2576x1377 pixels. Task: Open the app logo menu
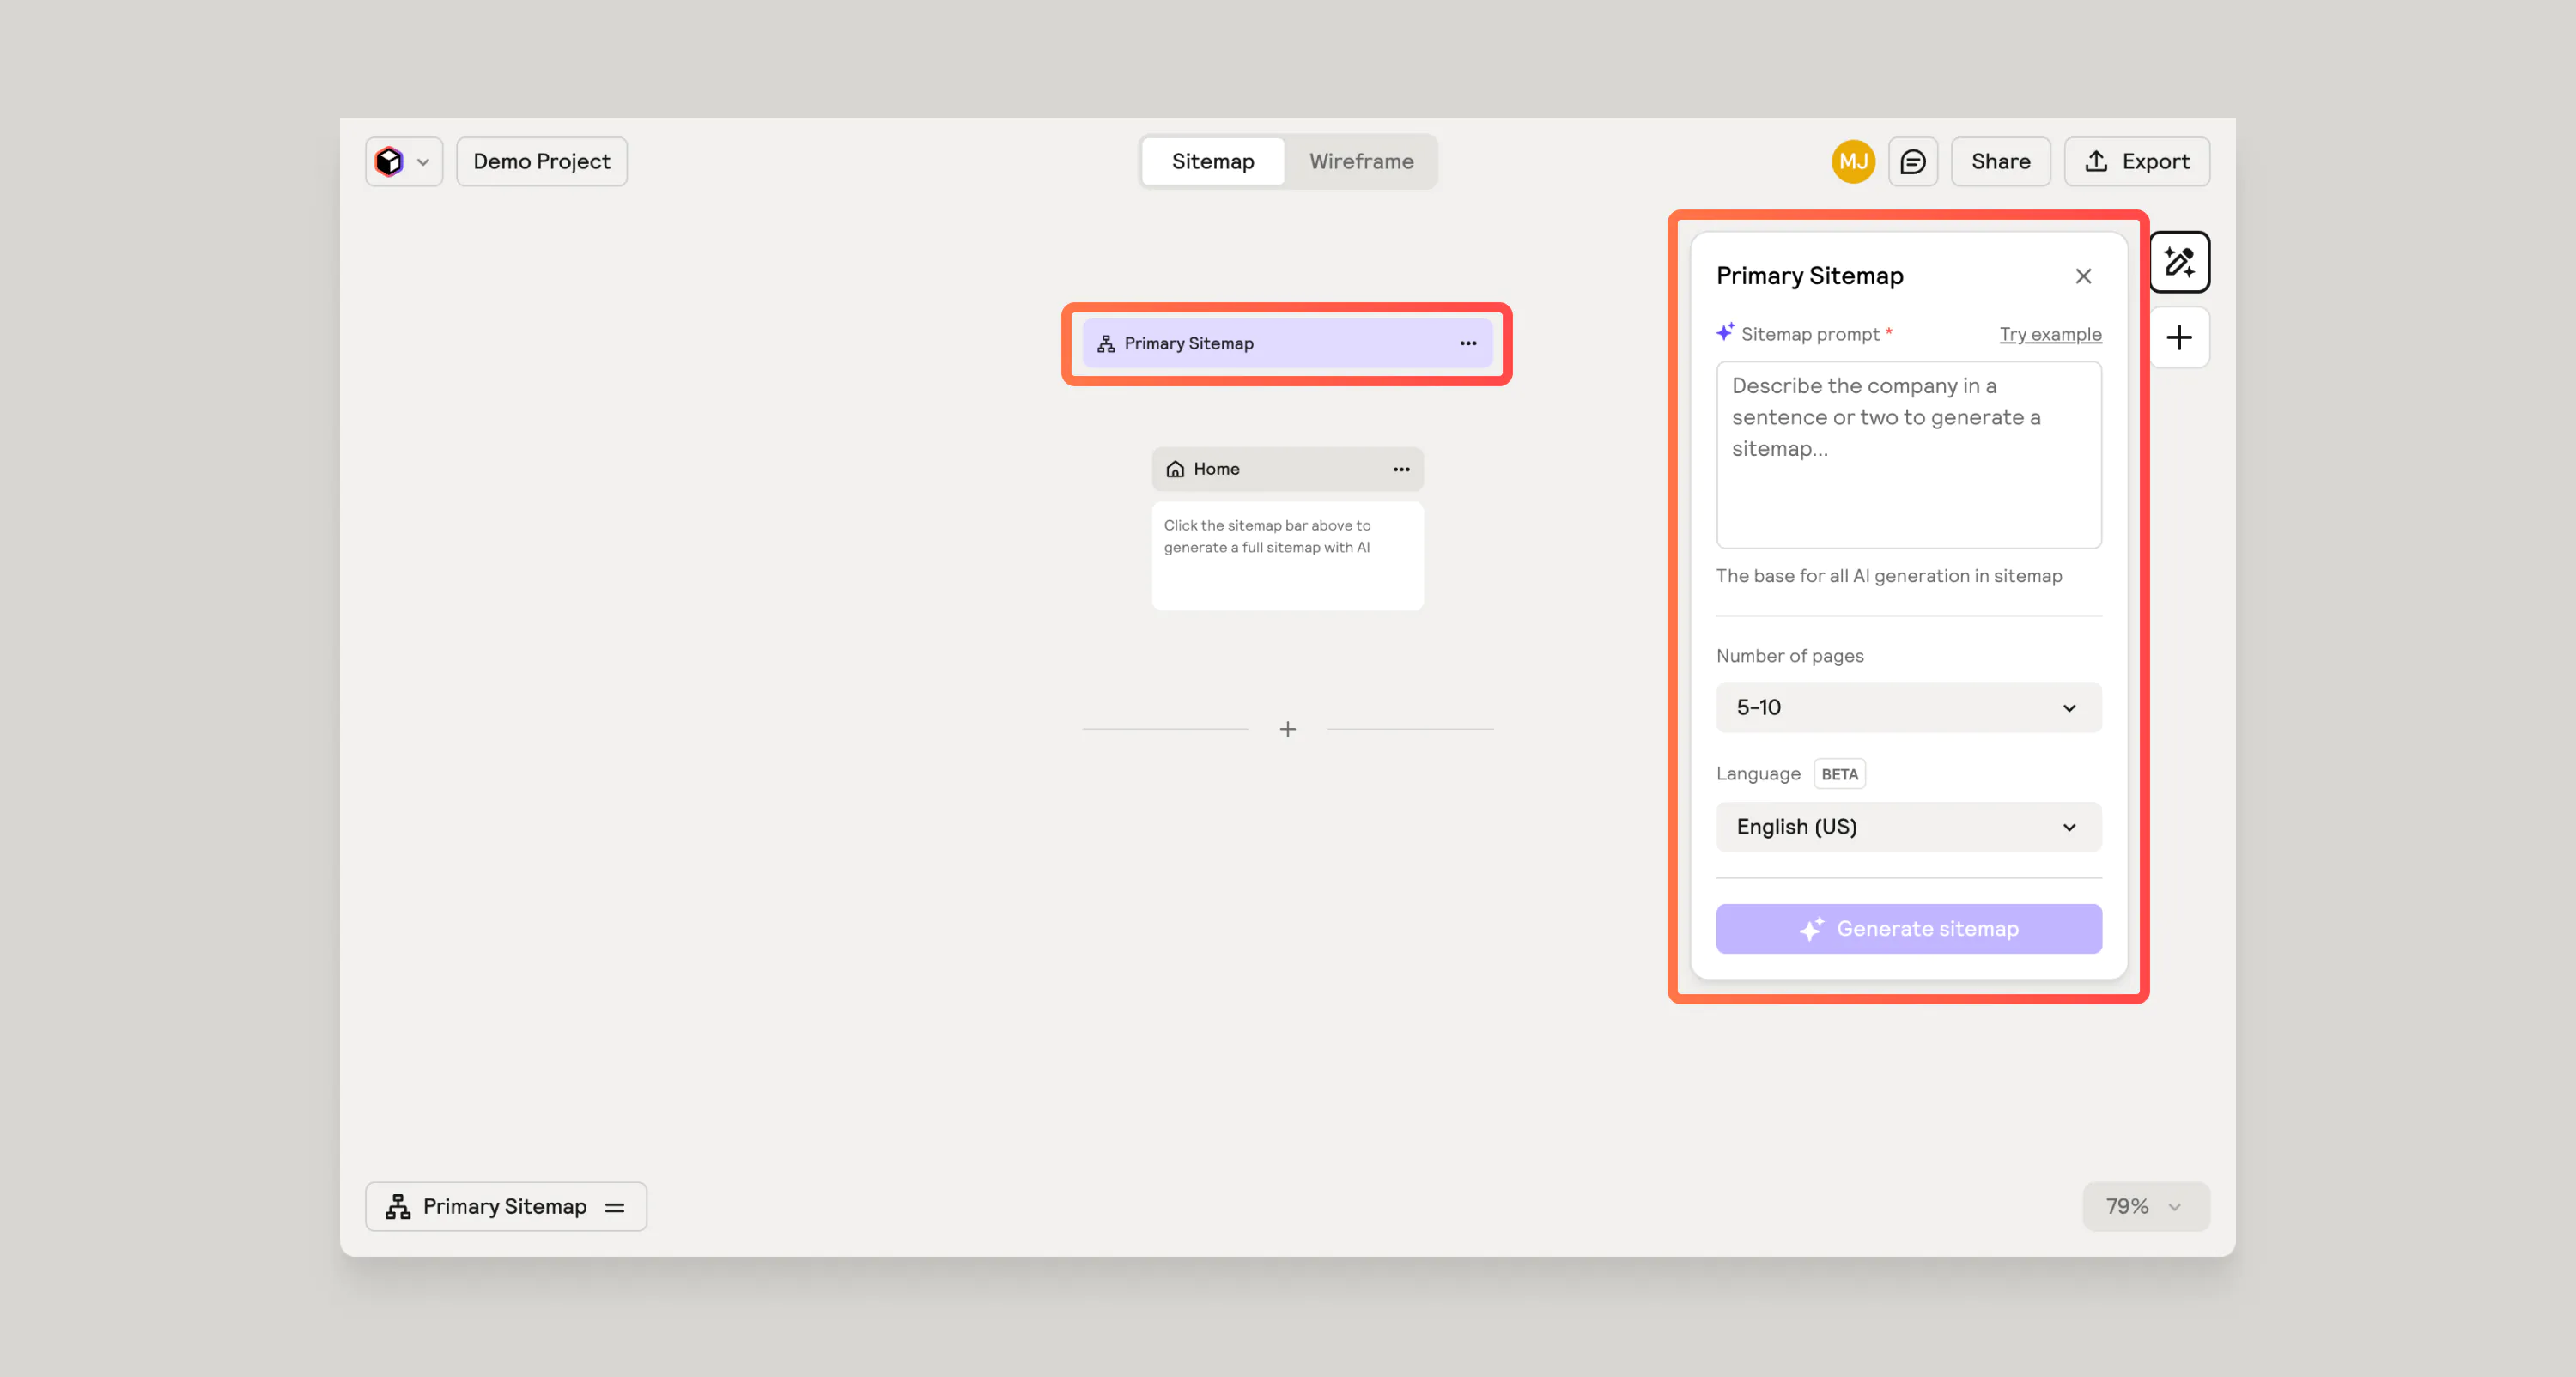coord(403,161)
